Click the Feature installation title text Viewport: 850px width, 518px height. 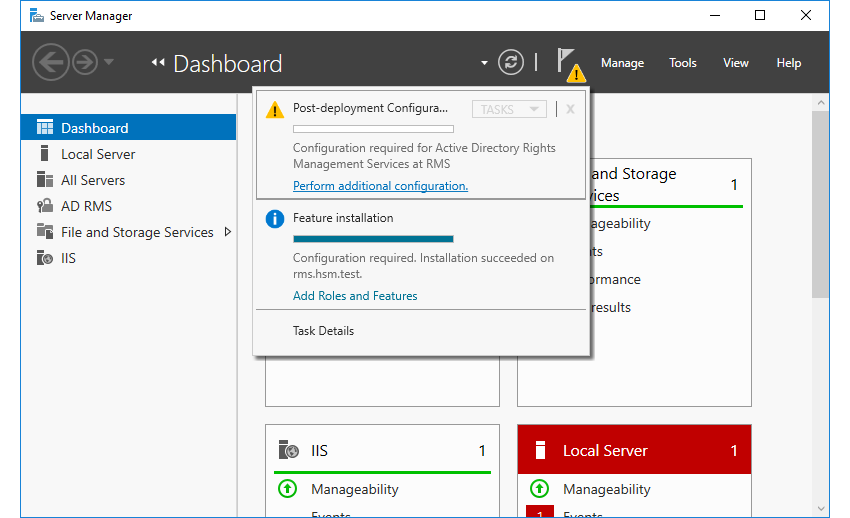343,218
